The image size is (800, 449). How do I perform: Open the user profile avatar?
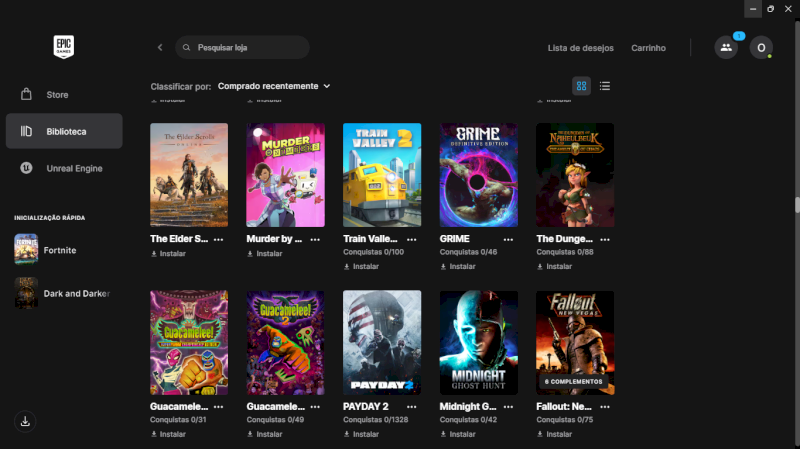click(761, 47)
